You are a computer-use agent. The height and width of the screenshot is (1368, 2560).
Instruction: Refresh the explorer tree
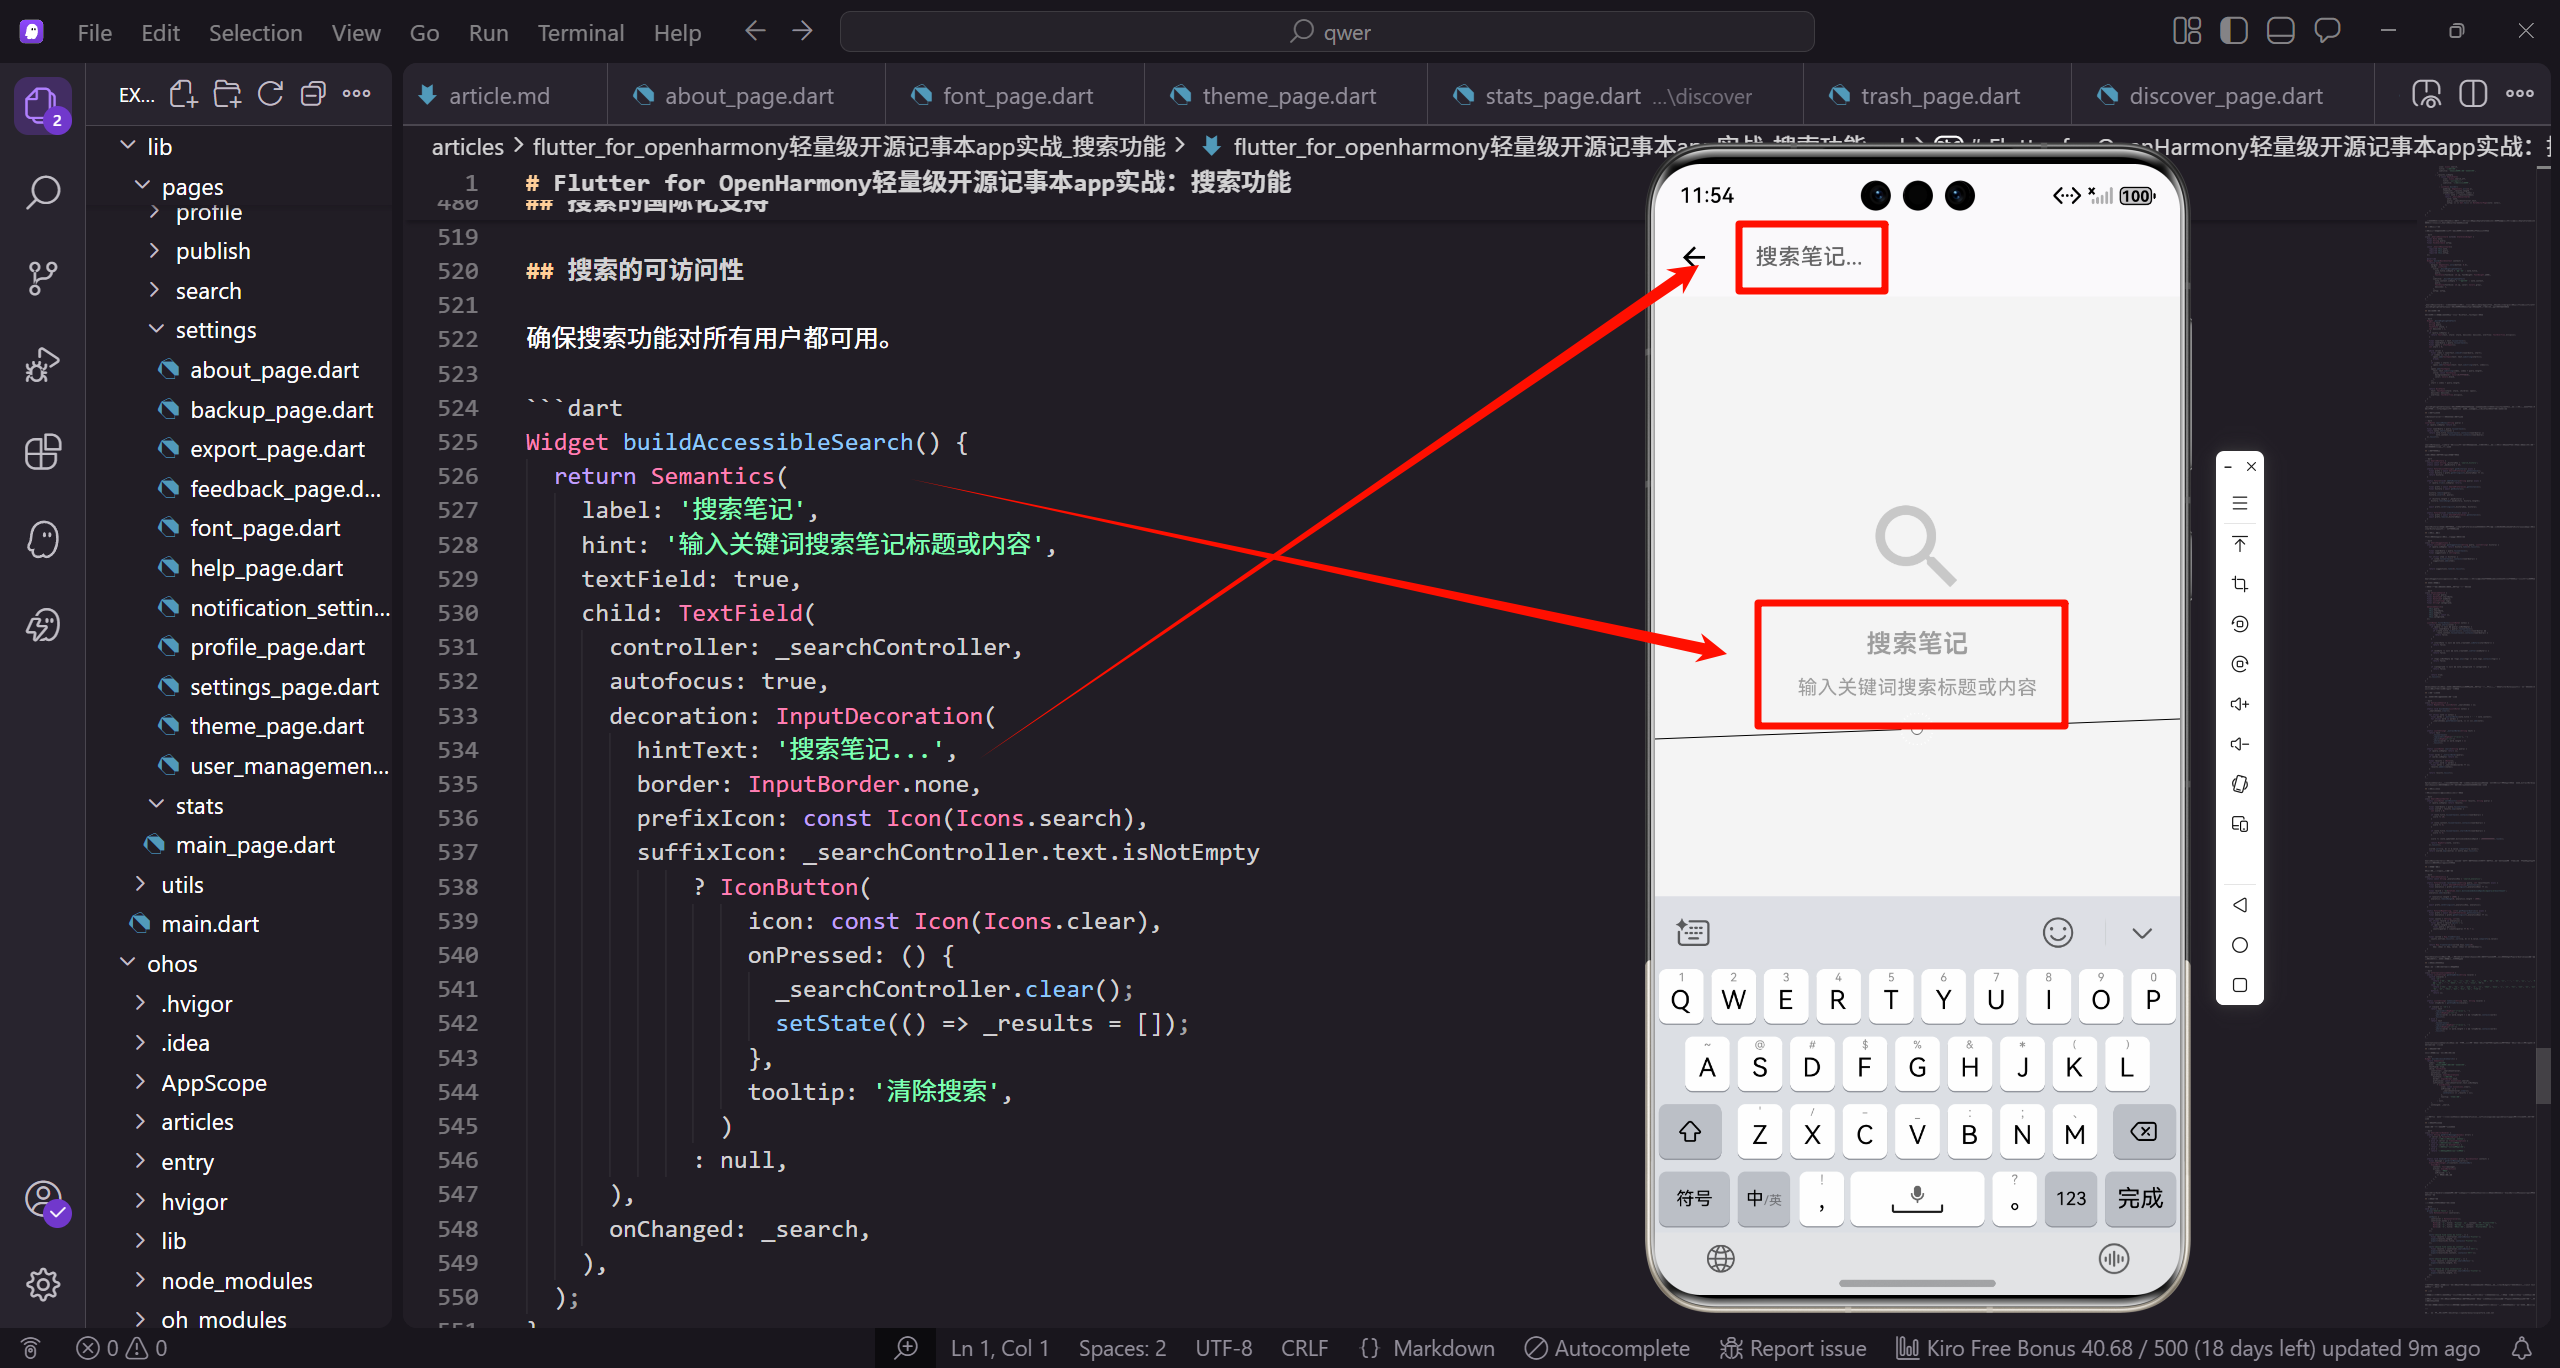[x=270, y=95]
